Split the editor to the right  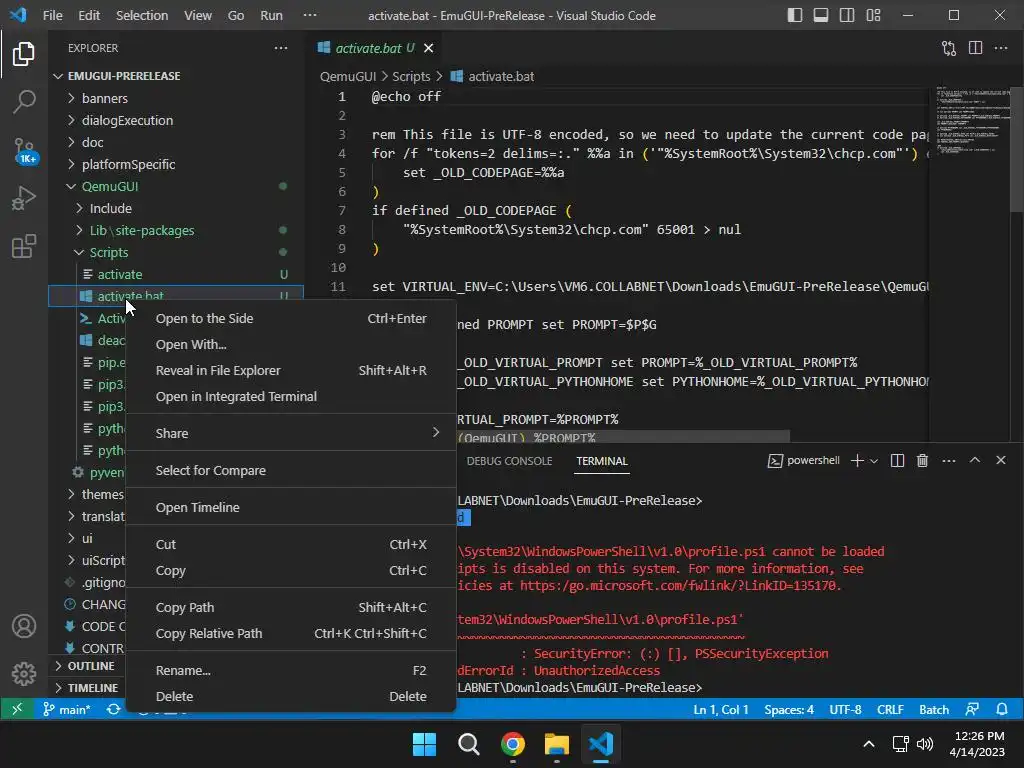pyautogui.click(x=975, y=48)
